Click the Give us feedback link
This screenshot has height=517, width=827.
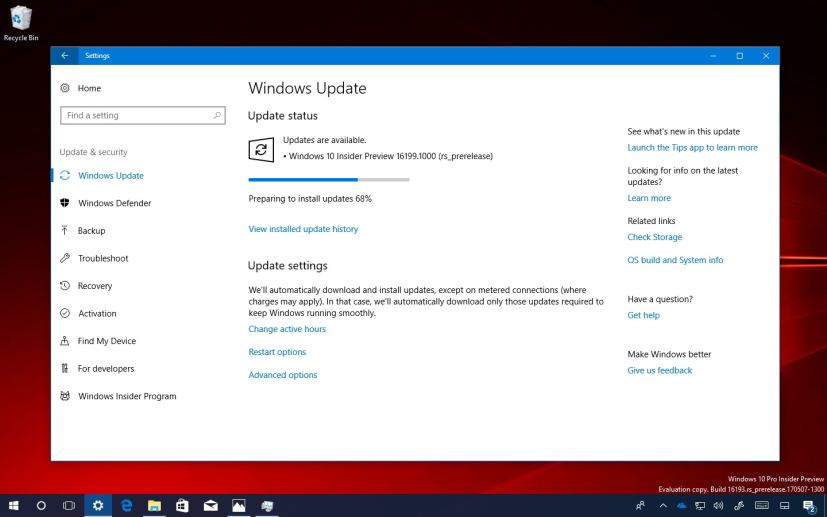pyautogui.click(x=659, y=370)
